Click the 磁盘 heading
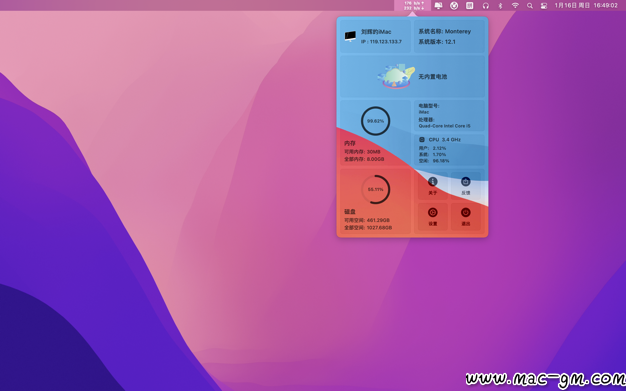Viewport: 626px width, 391px height. point(350,212)
